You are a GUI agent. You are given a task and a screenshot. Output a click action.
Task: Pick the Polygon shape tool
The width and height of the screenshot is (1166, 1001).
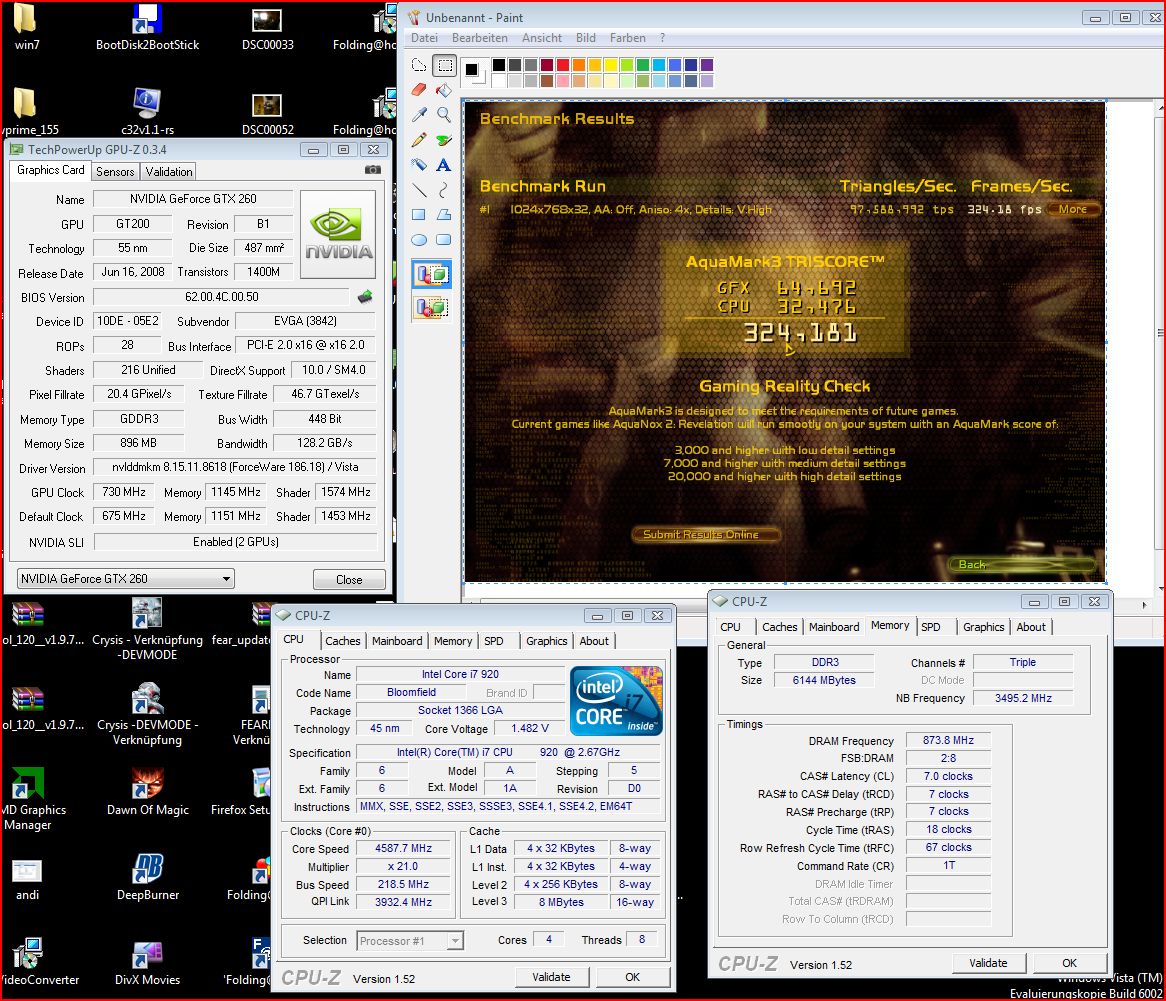point(445,215)
